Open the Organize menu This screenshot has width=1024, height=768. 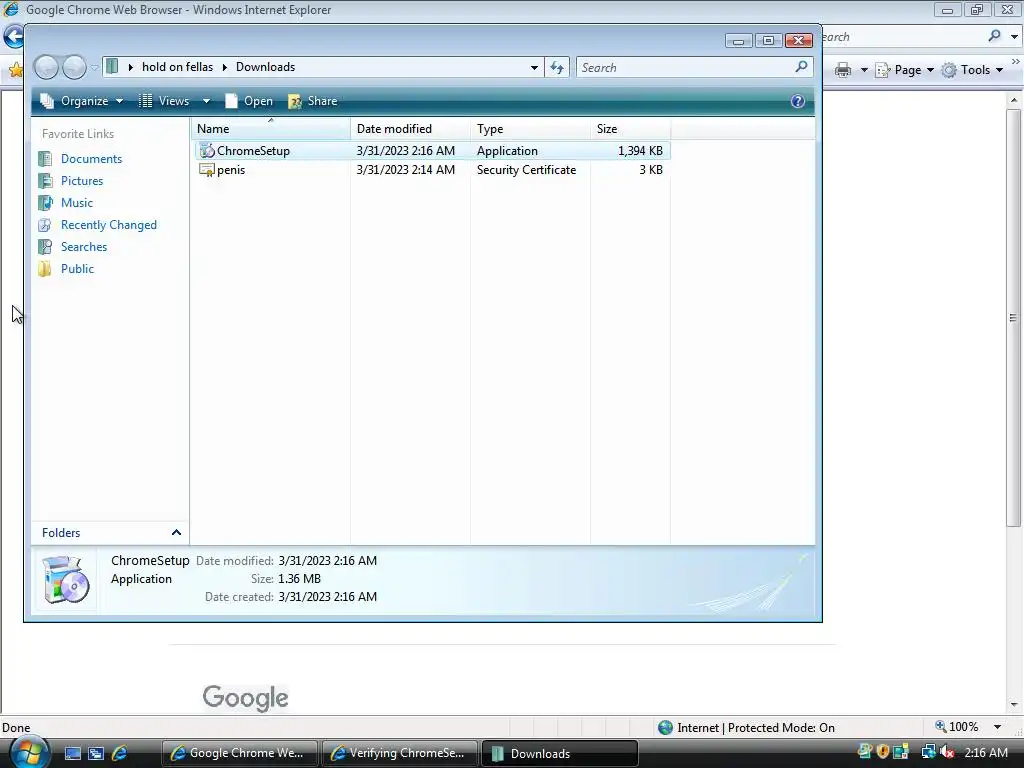tap(82, 101)
